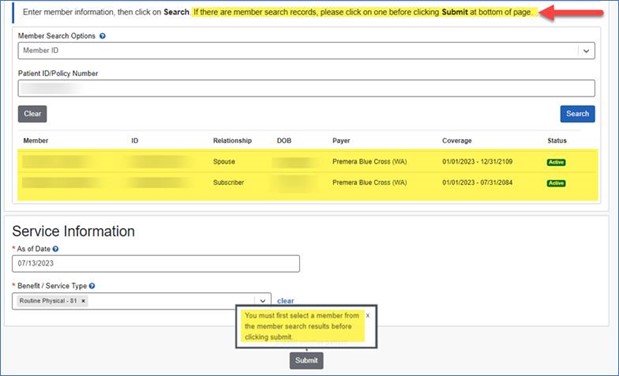
Task: Click coverage 01/01/2023 - 07/31/2084
Action: pos(477,182)
